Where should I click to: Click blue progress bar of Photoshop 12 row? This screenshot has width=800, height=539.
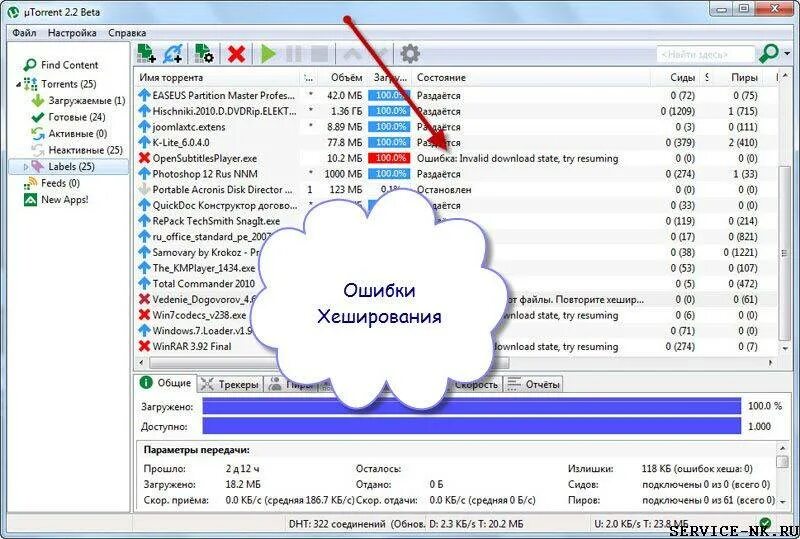pos(390,174)
